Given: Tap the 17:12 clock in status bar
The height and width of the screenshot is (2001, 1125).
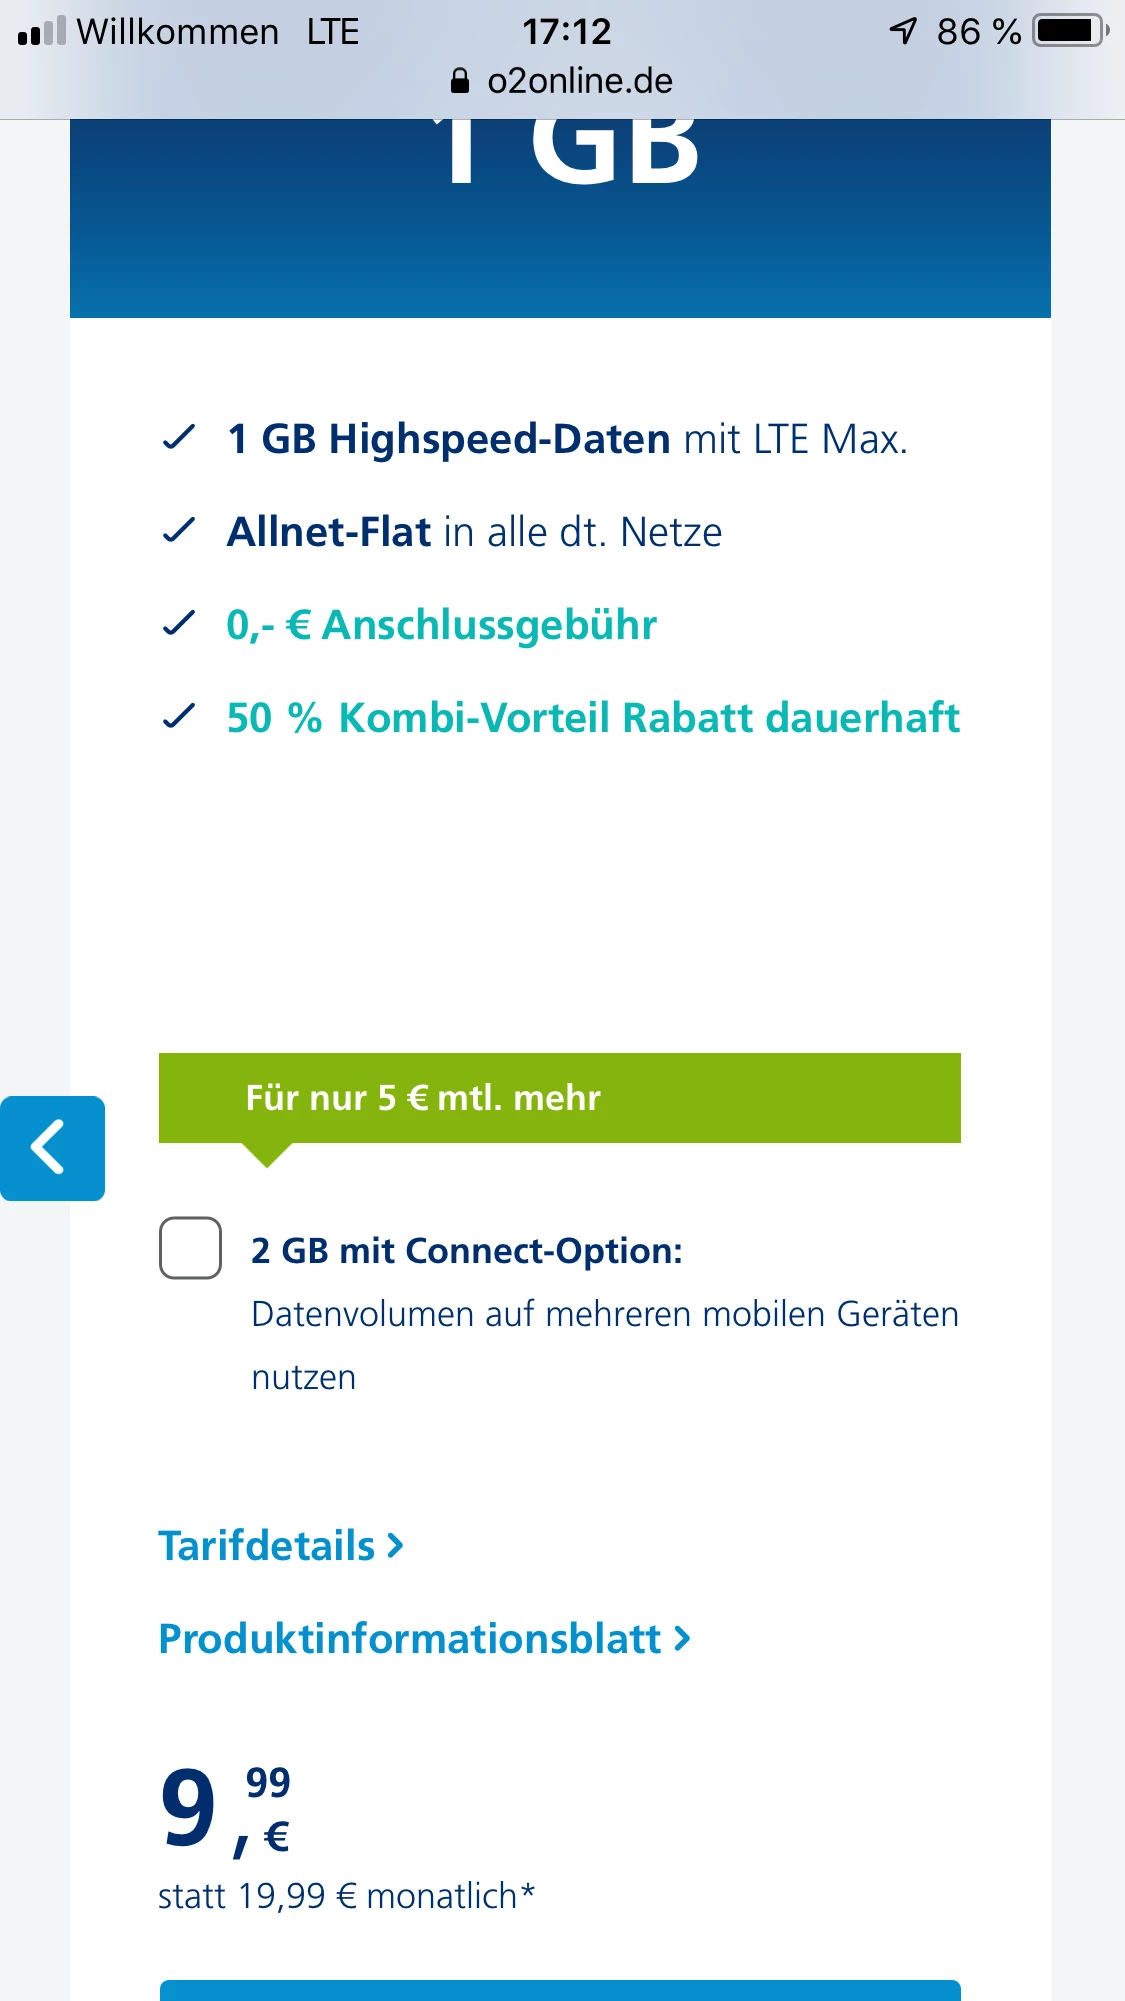Looking at the screenshot, I should [x=566, y=31].
